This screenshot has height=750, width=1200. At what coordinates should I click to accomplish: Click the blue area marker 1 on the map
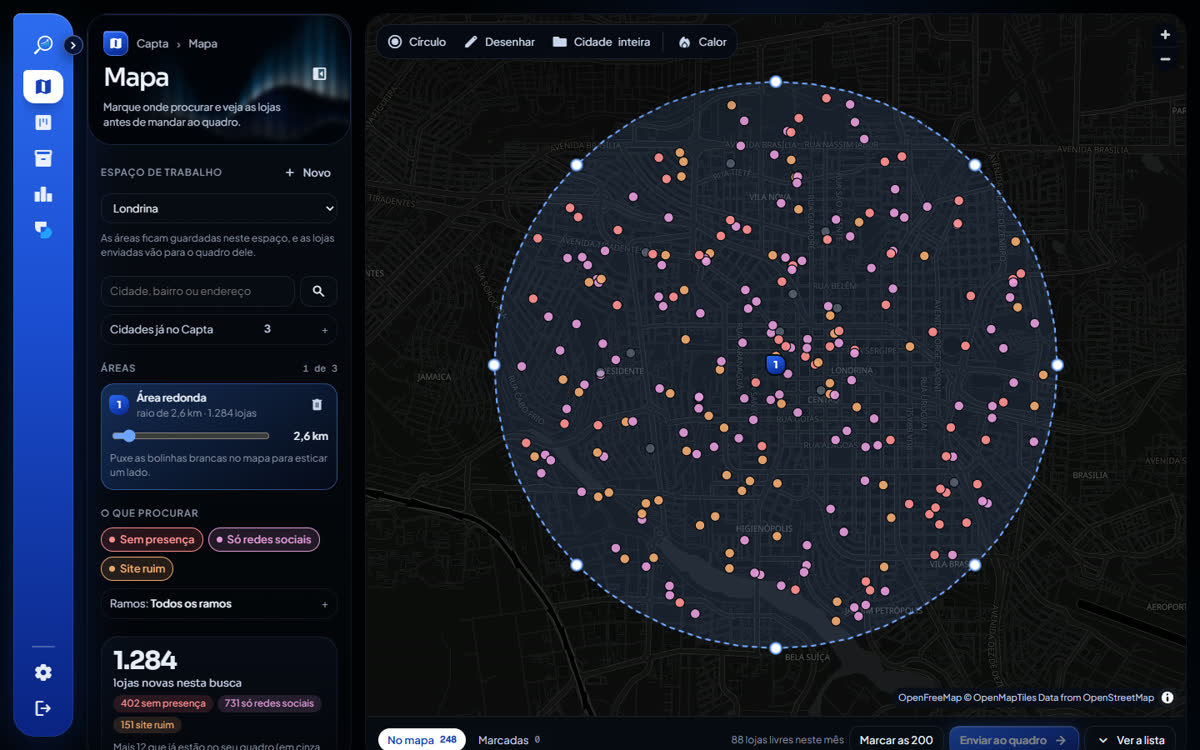click(x=775, y=365)
